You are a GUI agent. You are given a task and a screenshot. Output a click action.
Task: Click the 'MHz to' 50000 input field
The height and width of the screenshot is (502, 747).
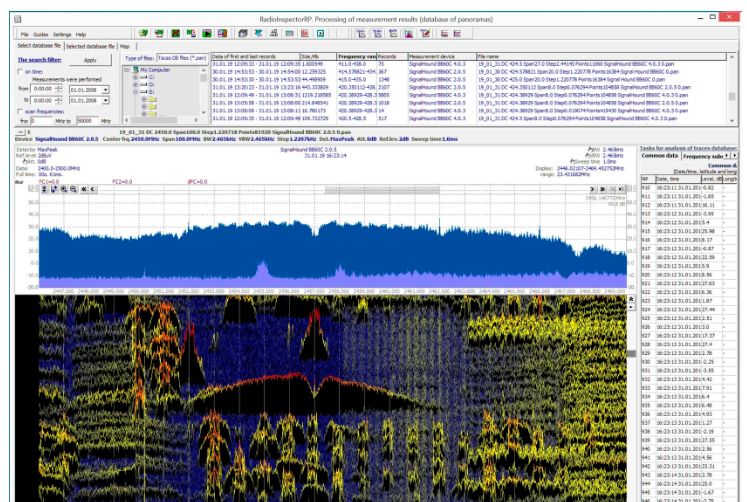(x=87, y=120)
